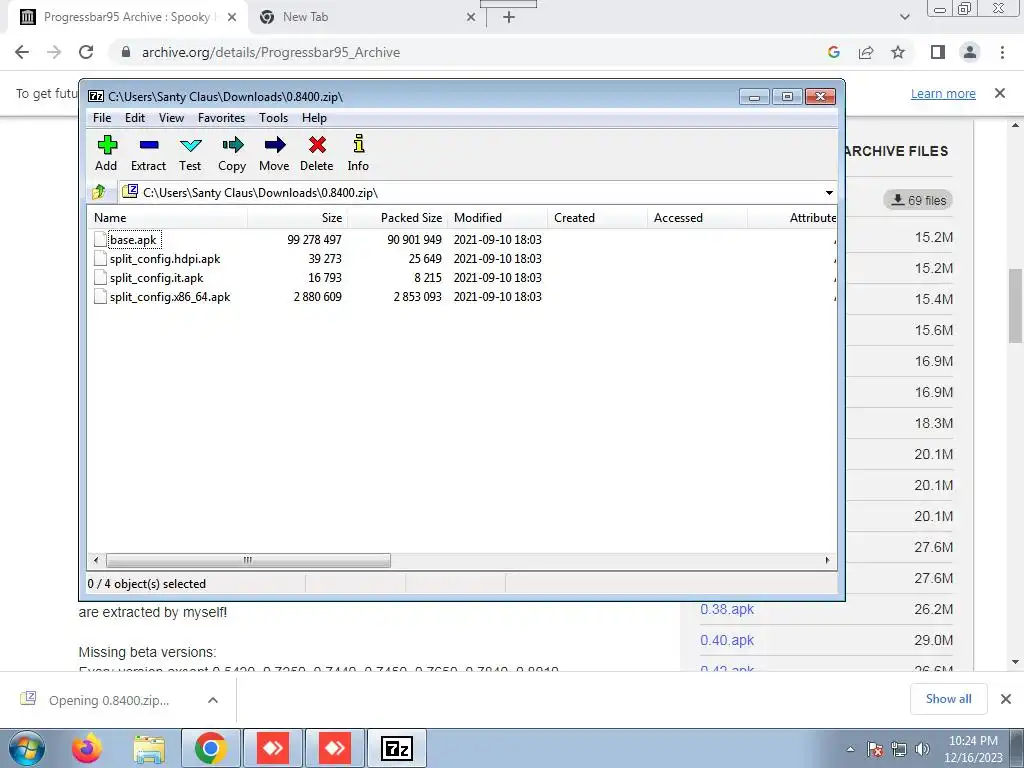Bookmark this page with star icon
Screen dimensions: 1024x768
tap(898, 52)
